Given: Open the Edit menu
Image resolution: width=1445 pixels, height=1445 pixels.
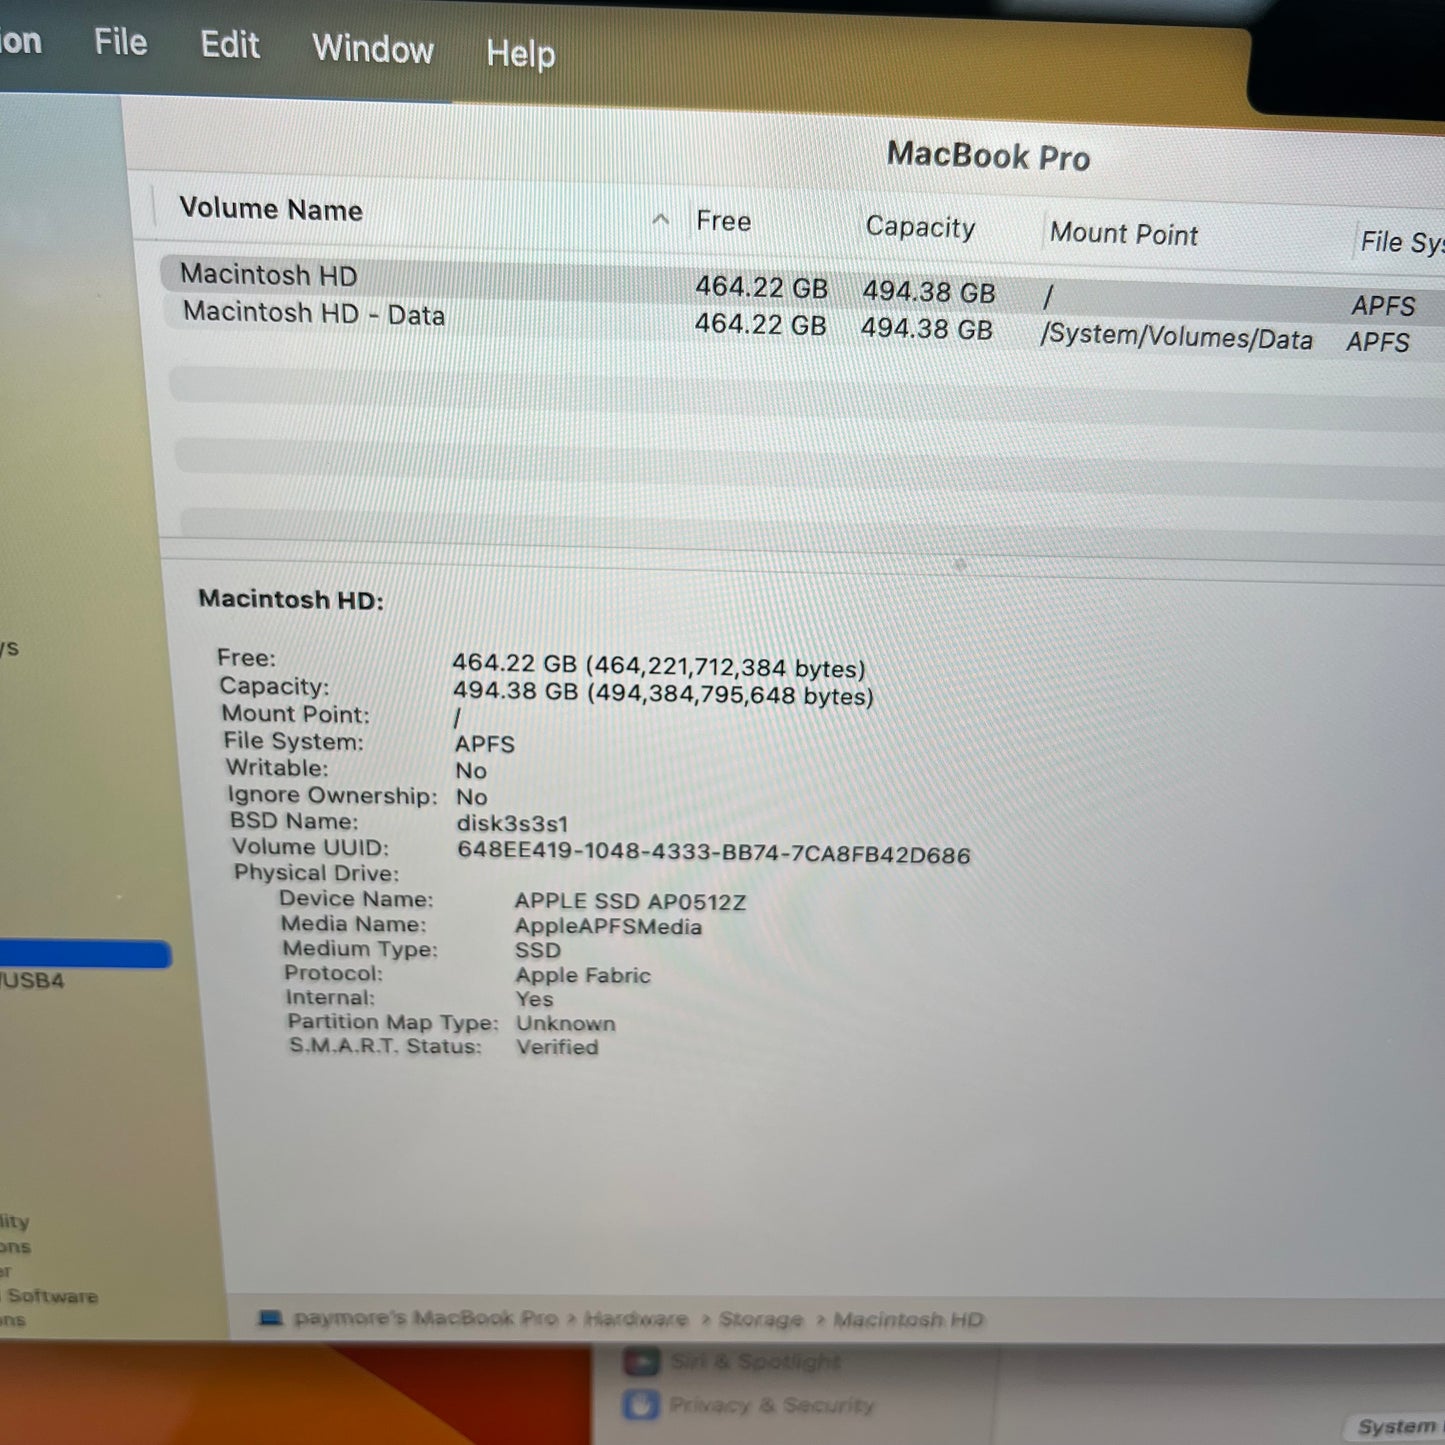Looking at the screenshot, I should 229,45.
